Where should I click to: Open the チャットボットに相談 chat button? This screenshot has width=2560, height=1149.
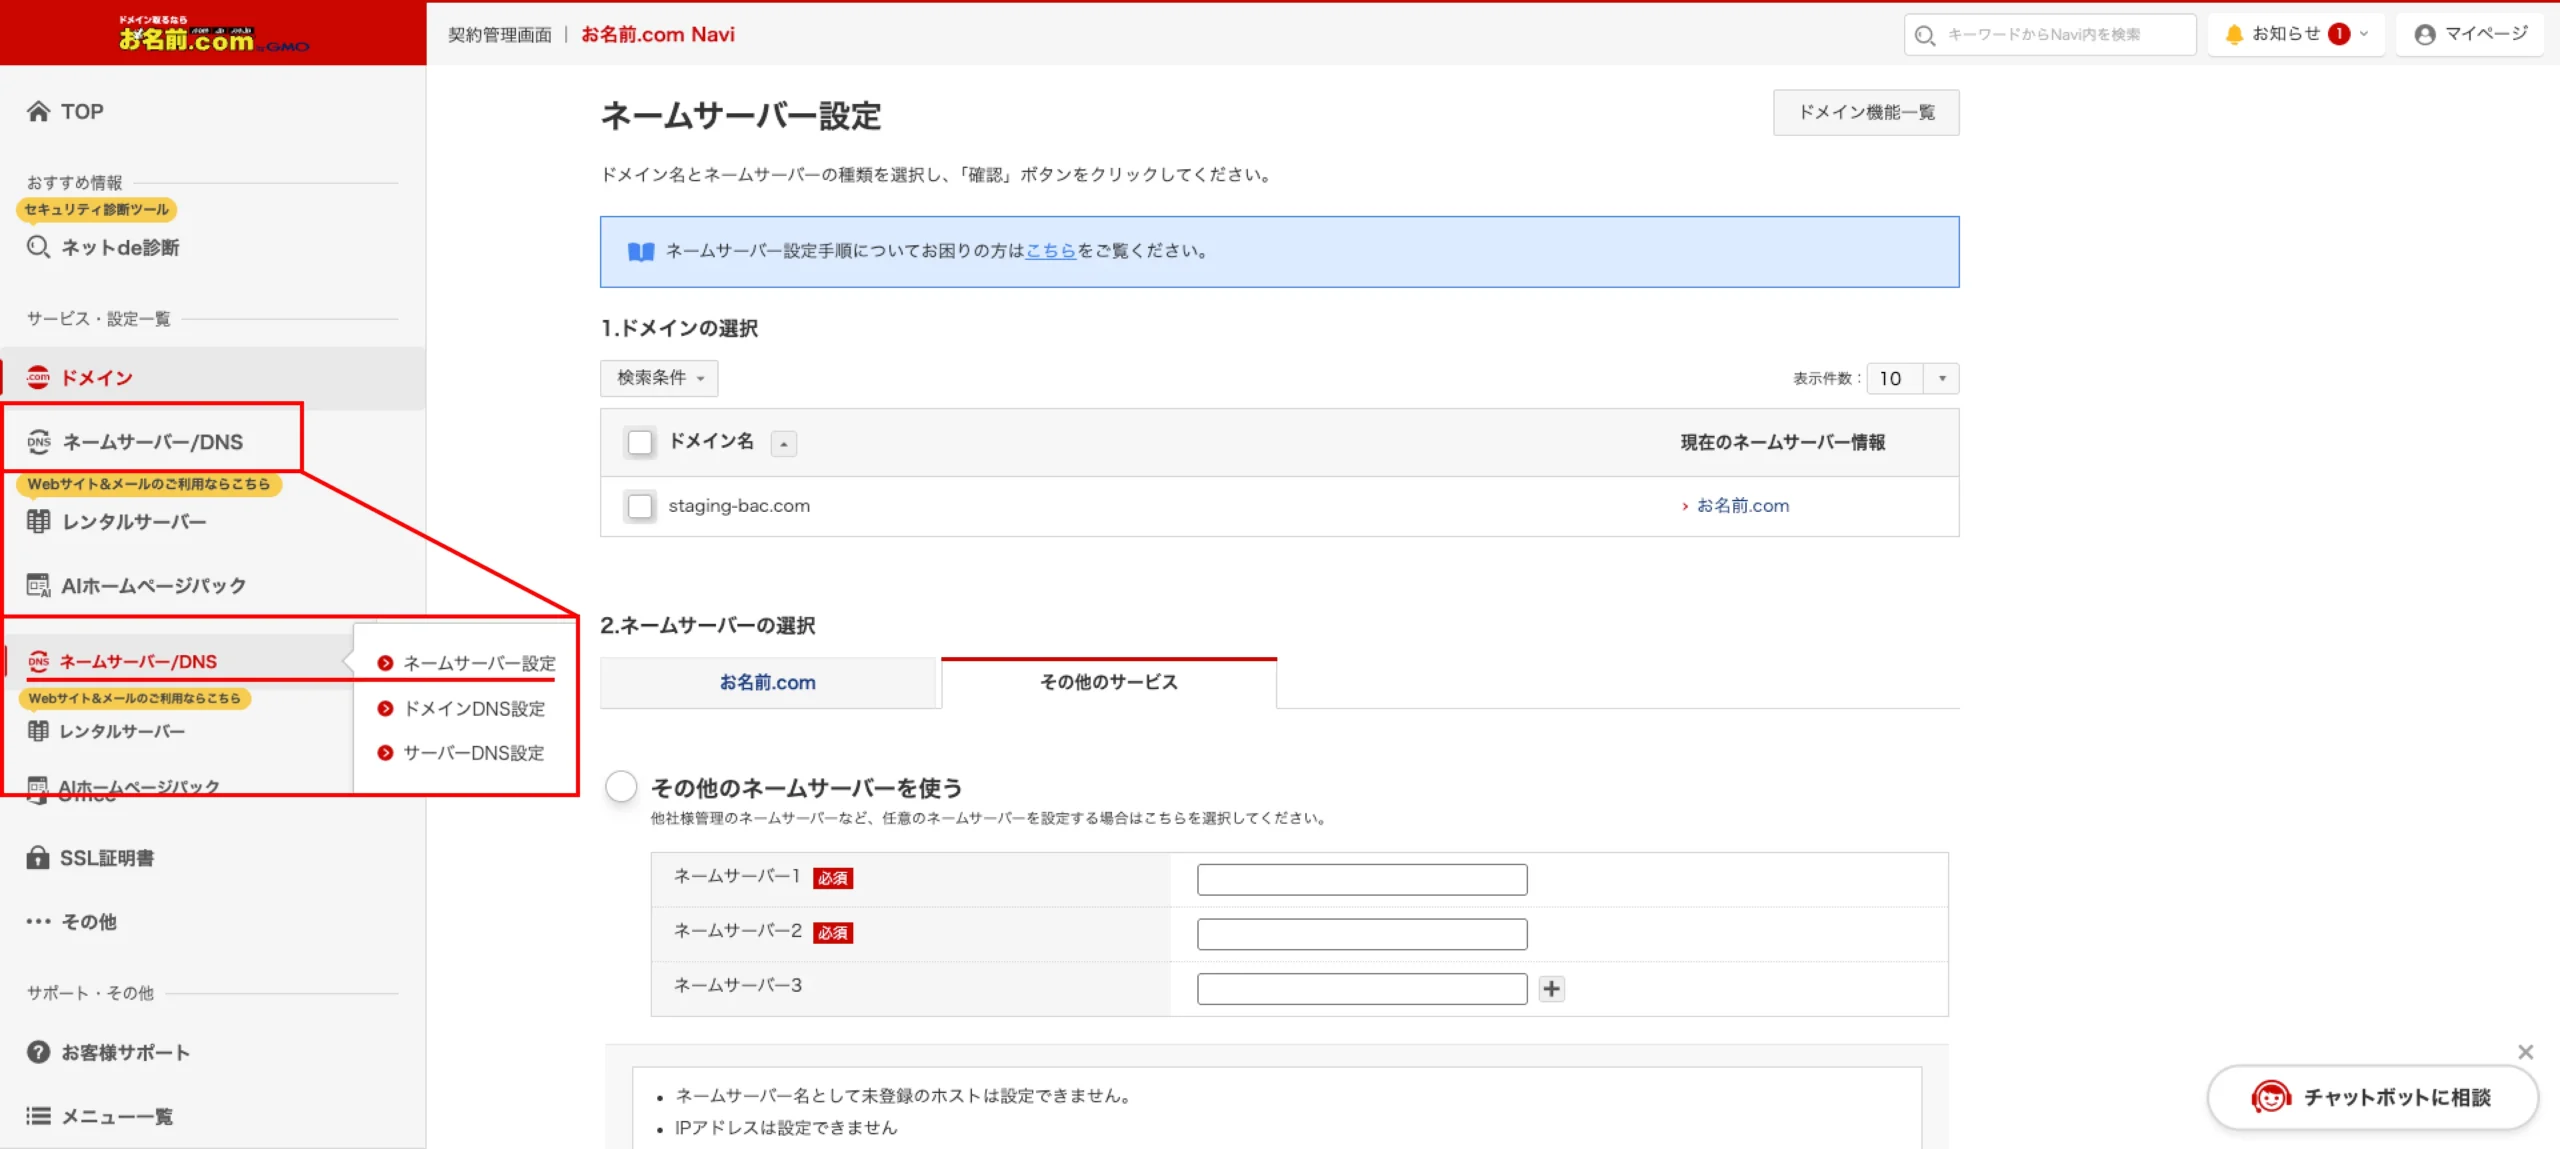tap(2371, 1097)
